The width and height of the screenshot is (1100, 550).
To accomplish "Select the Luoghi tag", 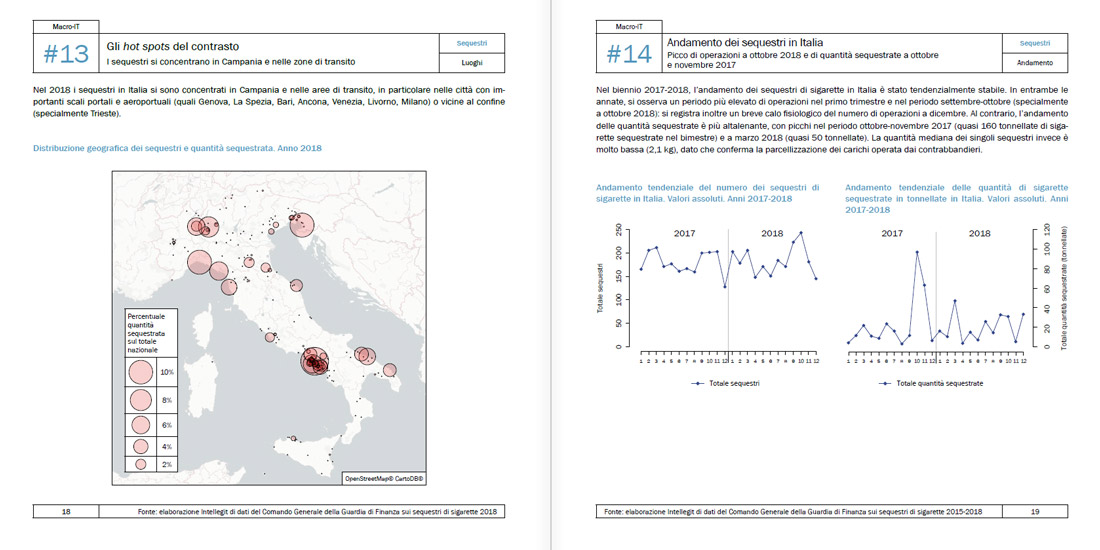I will pos(472,63).
